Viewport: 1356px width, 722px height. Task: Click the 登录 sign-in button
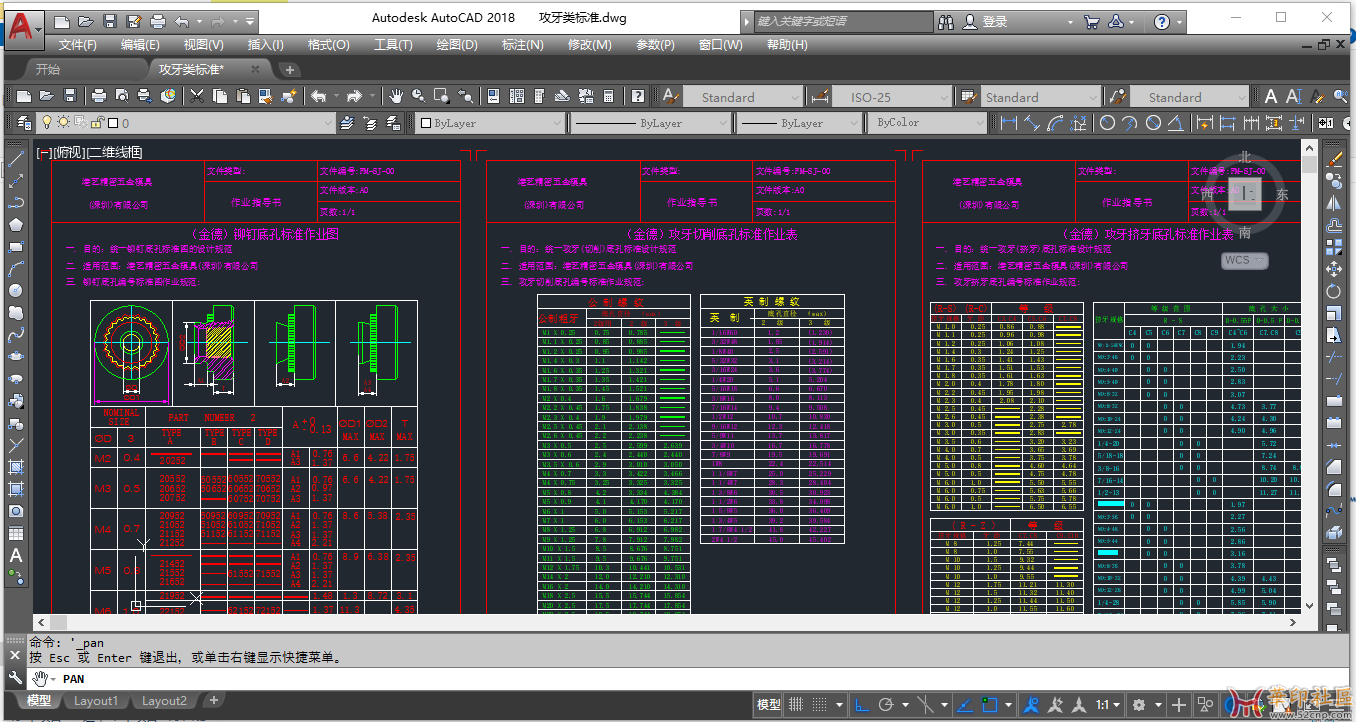pos(985,21)
